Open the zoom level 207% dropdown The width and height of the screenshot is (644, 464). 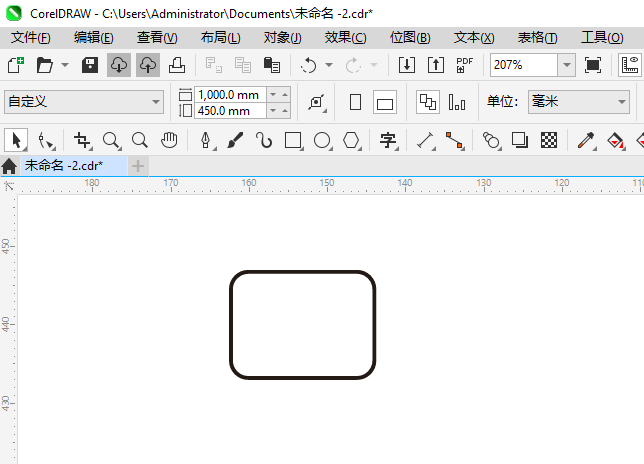pos(566,65)
